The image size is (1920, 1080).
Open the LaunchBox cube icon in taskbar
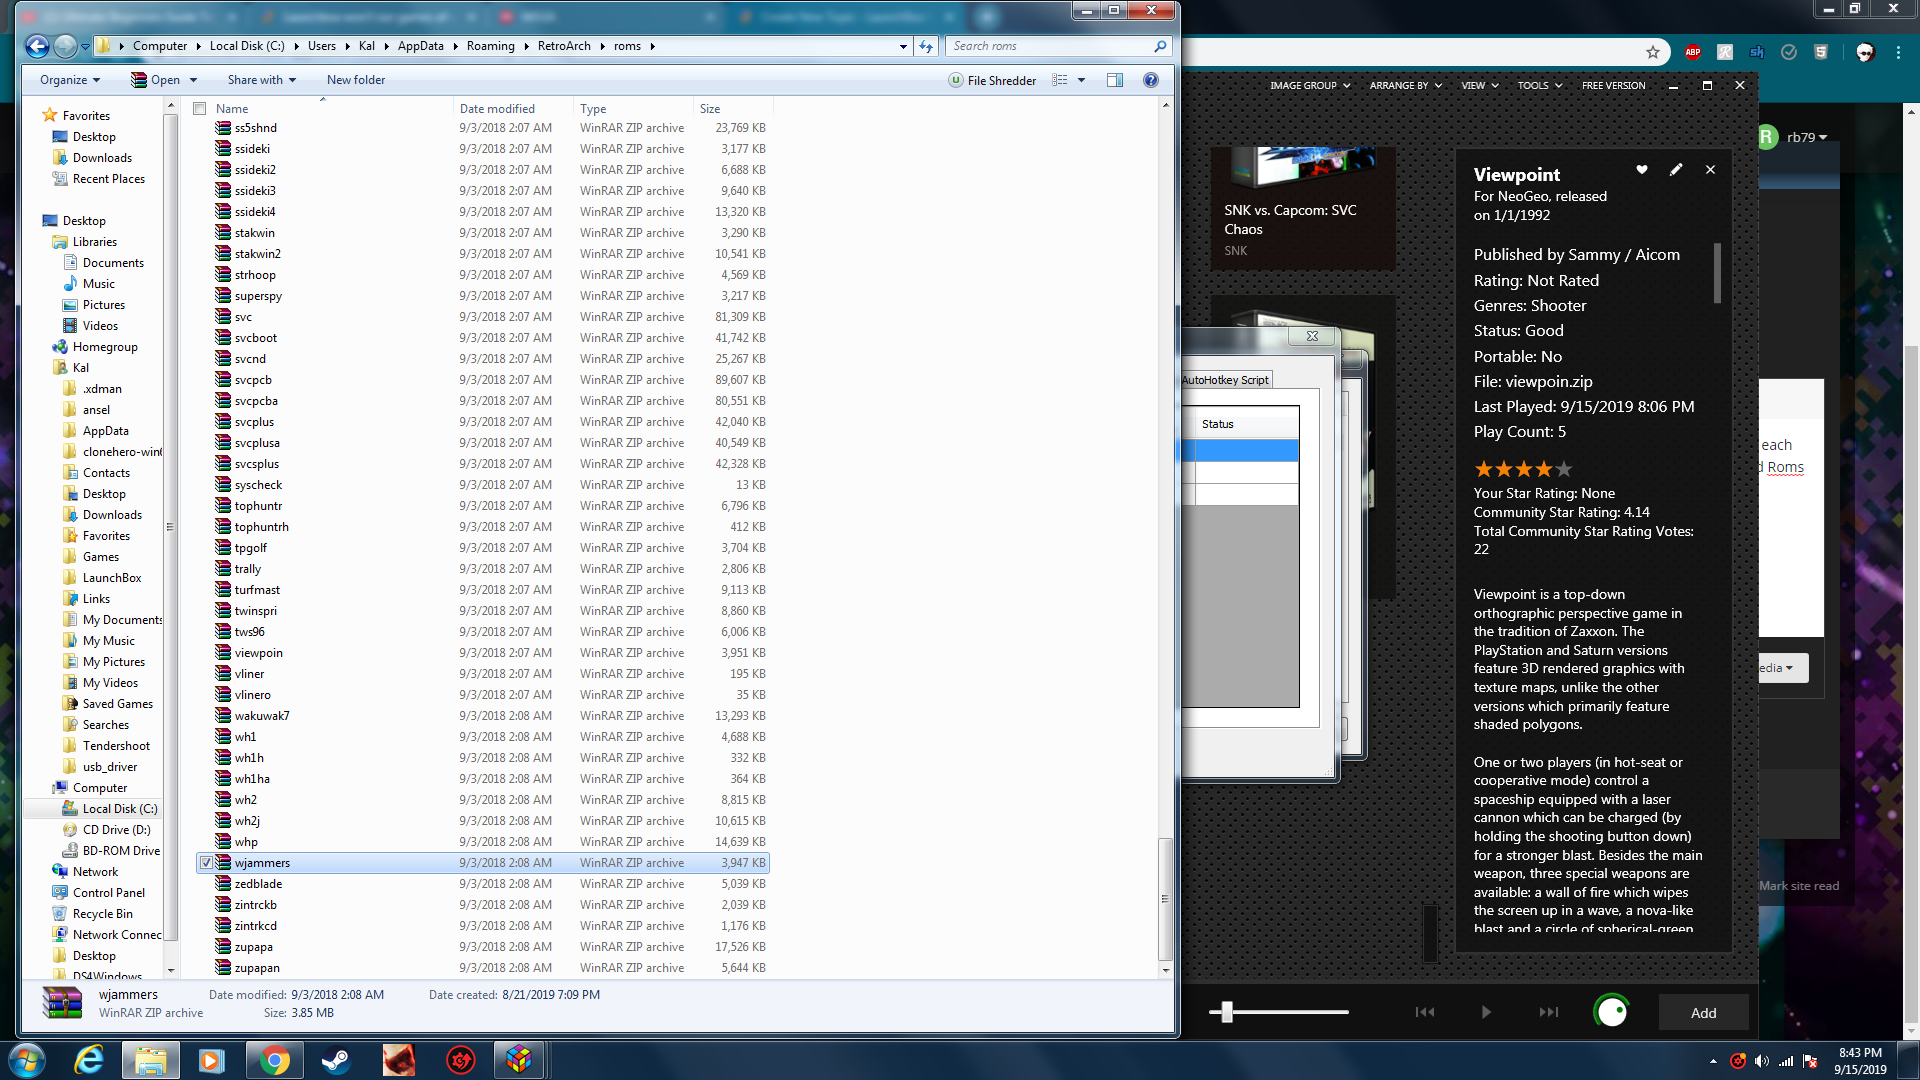pos(518,1060)
